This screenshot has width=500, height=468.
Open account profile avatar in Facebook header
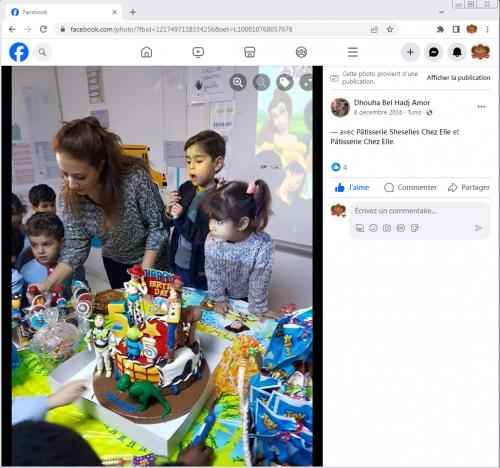(480, 52)
